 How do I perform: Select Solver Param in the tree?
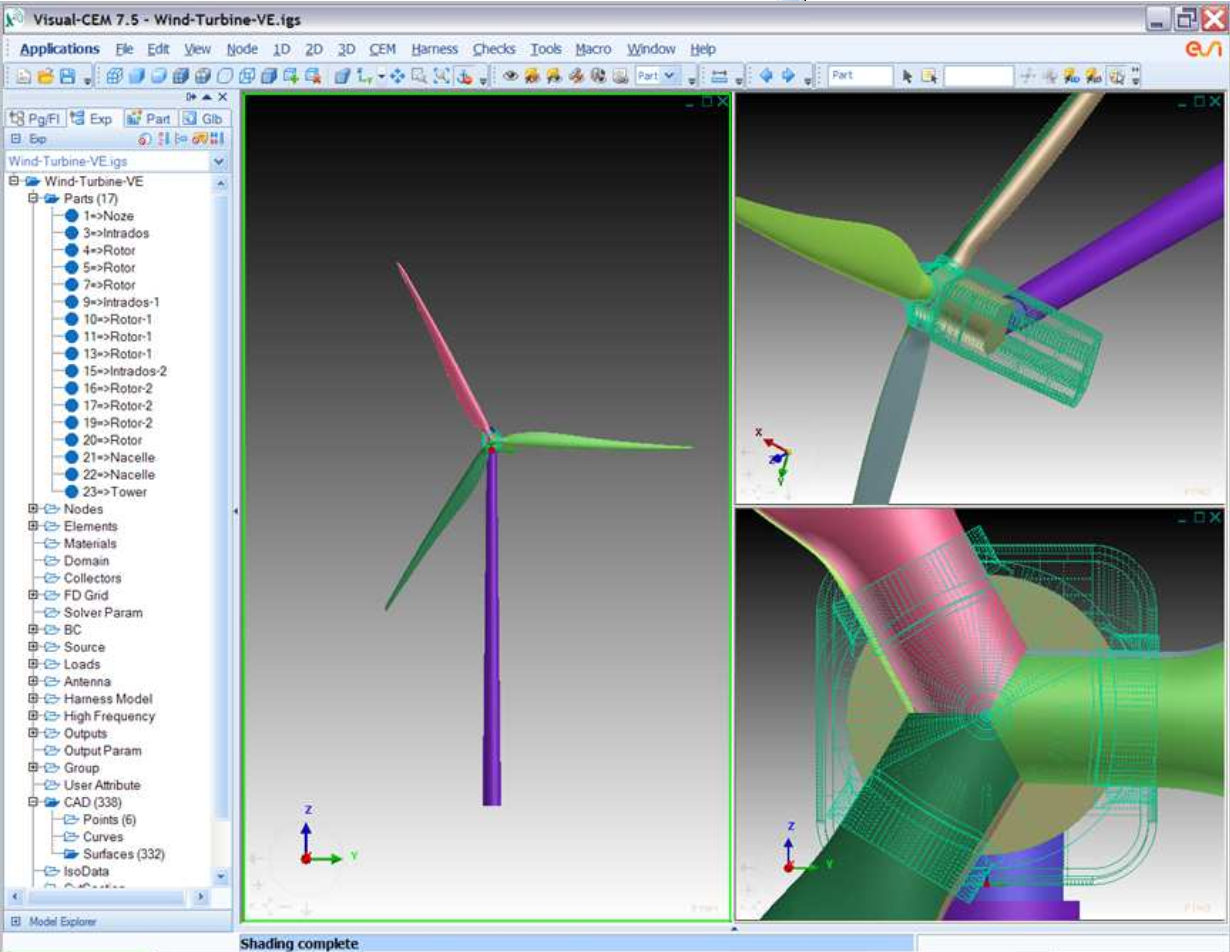(103, 613)
